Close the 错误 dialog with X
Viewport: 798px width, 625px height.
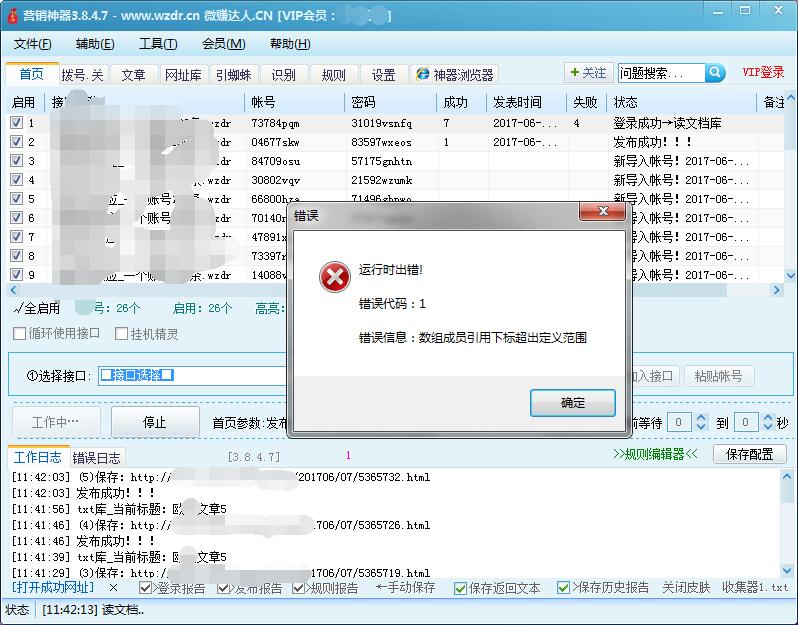click(603, 211)
